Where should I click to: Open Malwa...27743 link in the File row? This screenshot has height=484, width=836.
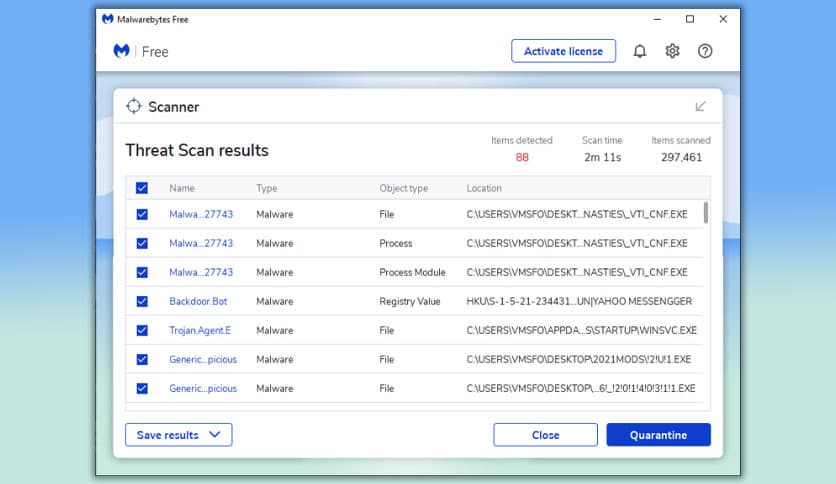[201, 214]
